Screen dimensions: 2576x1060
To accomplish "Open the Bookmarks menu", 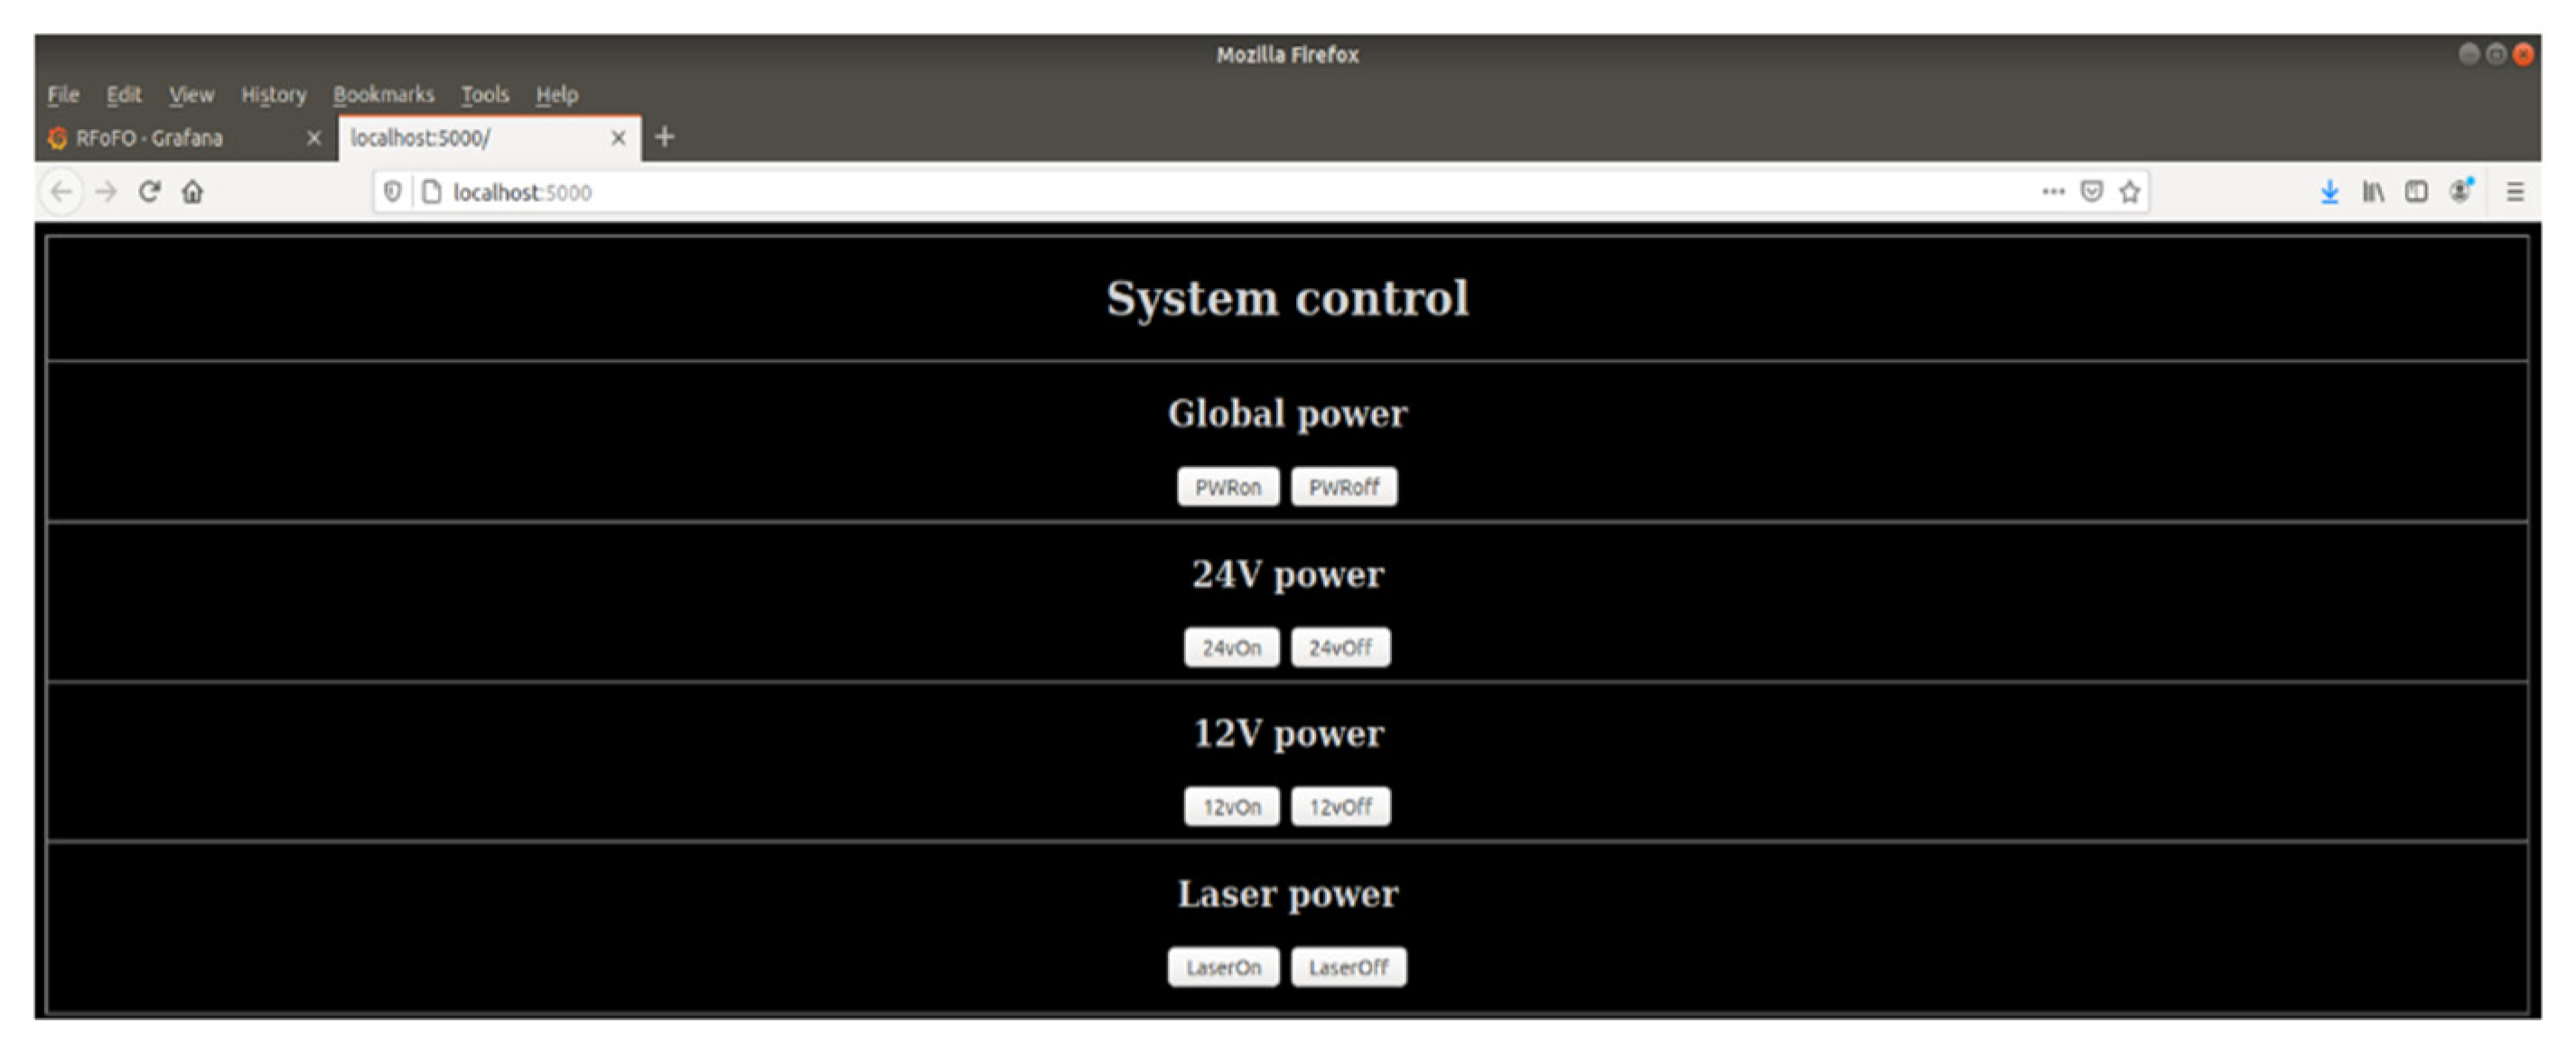I will pyautogui.click(x=383, y=95).
